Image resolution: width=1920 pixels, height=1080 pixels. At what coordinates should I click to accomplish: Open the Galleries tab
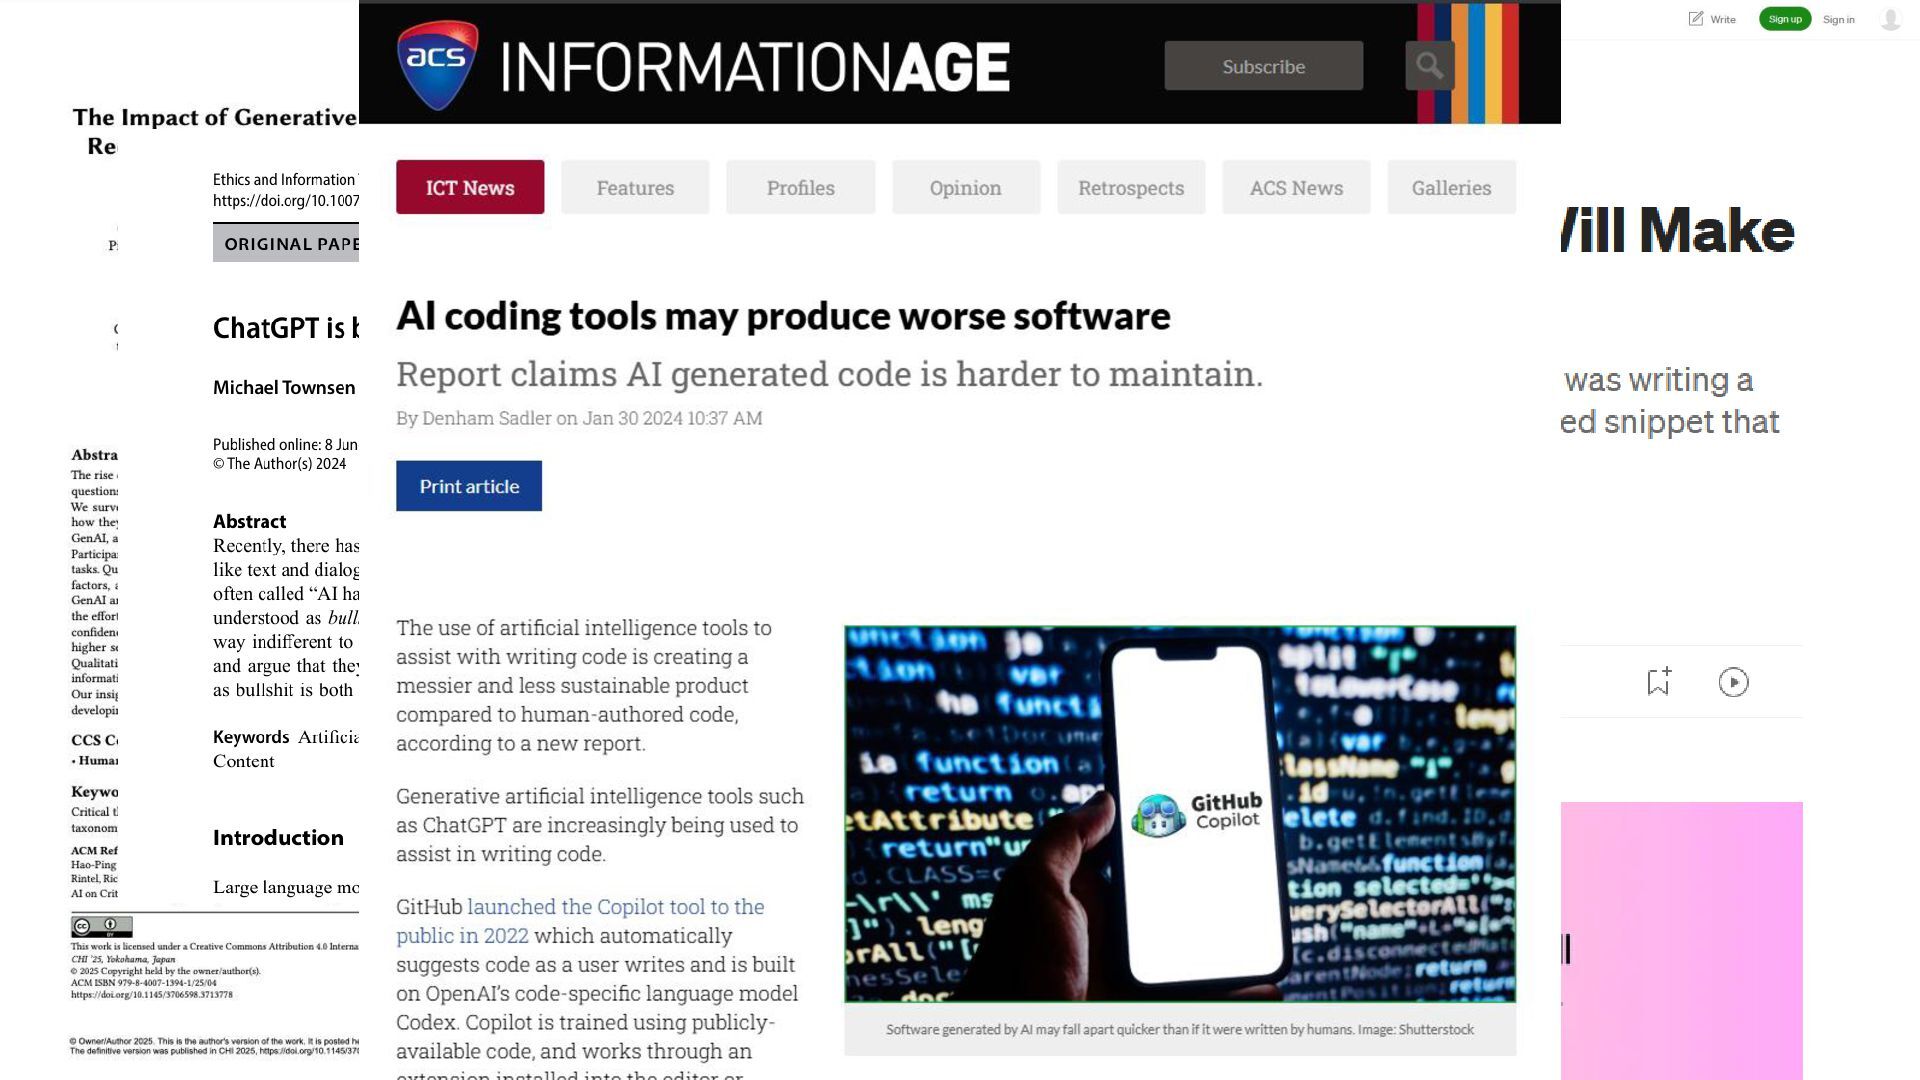click(1451, 187)
